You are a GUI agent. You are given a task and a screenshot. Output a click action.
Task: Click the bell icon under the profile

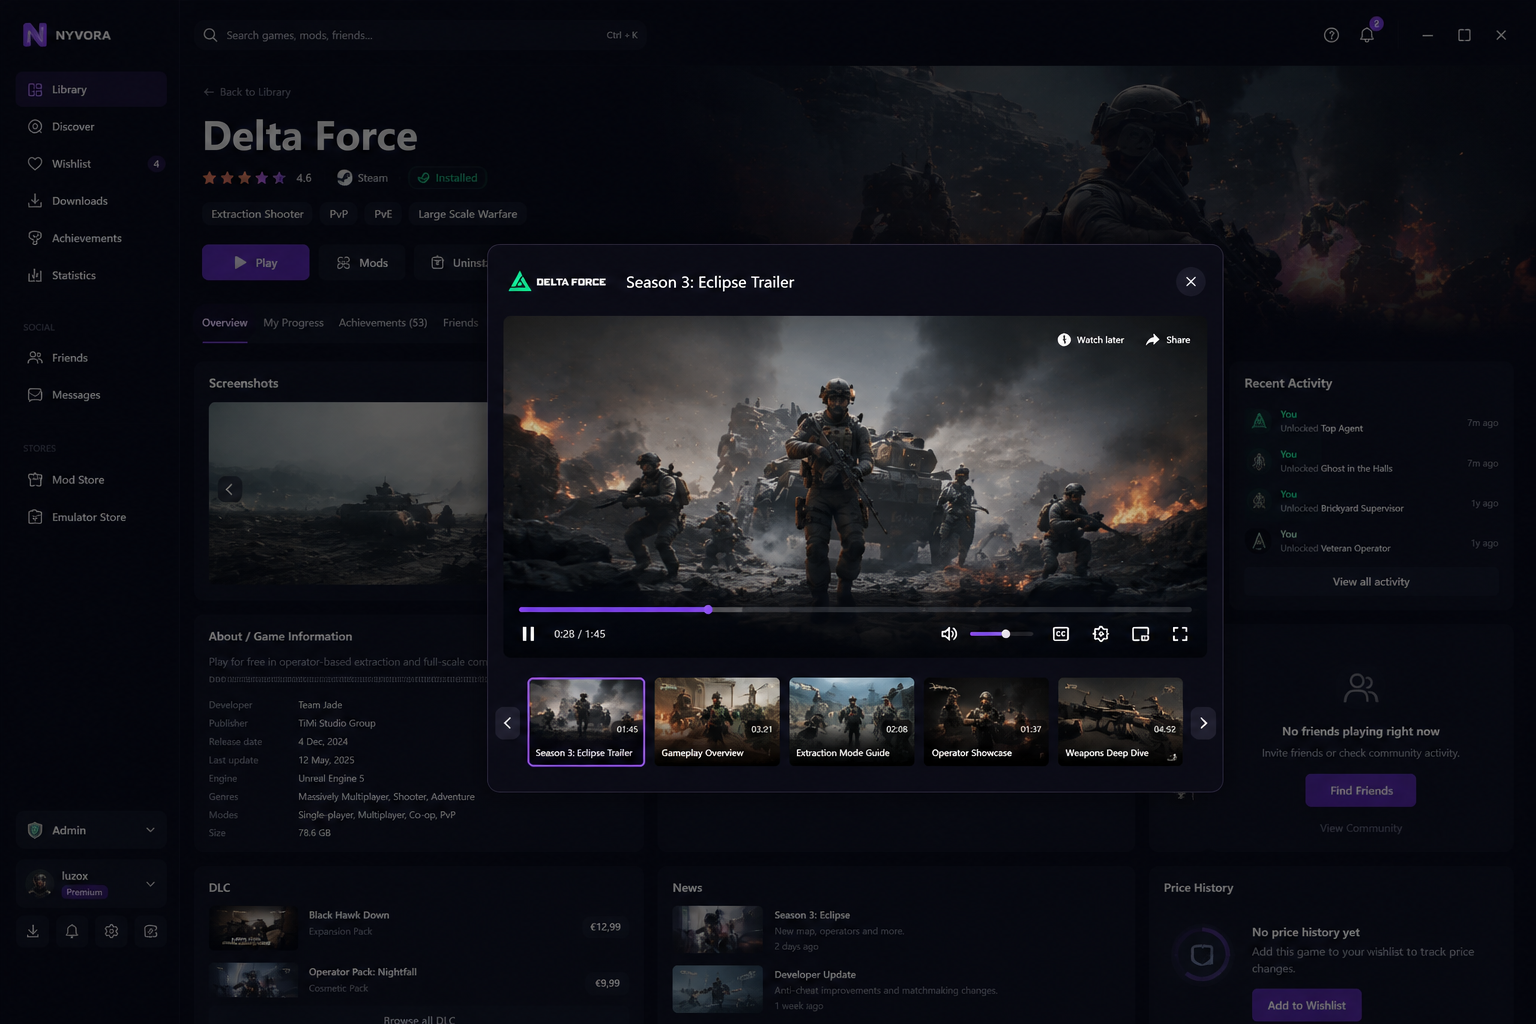72,931
